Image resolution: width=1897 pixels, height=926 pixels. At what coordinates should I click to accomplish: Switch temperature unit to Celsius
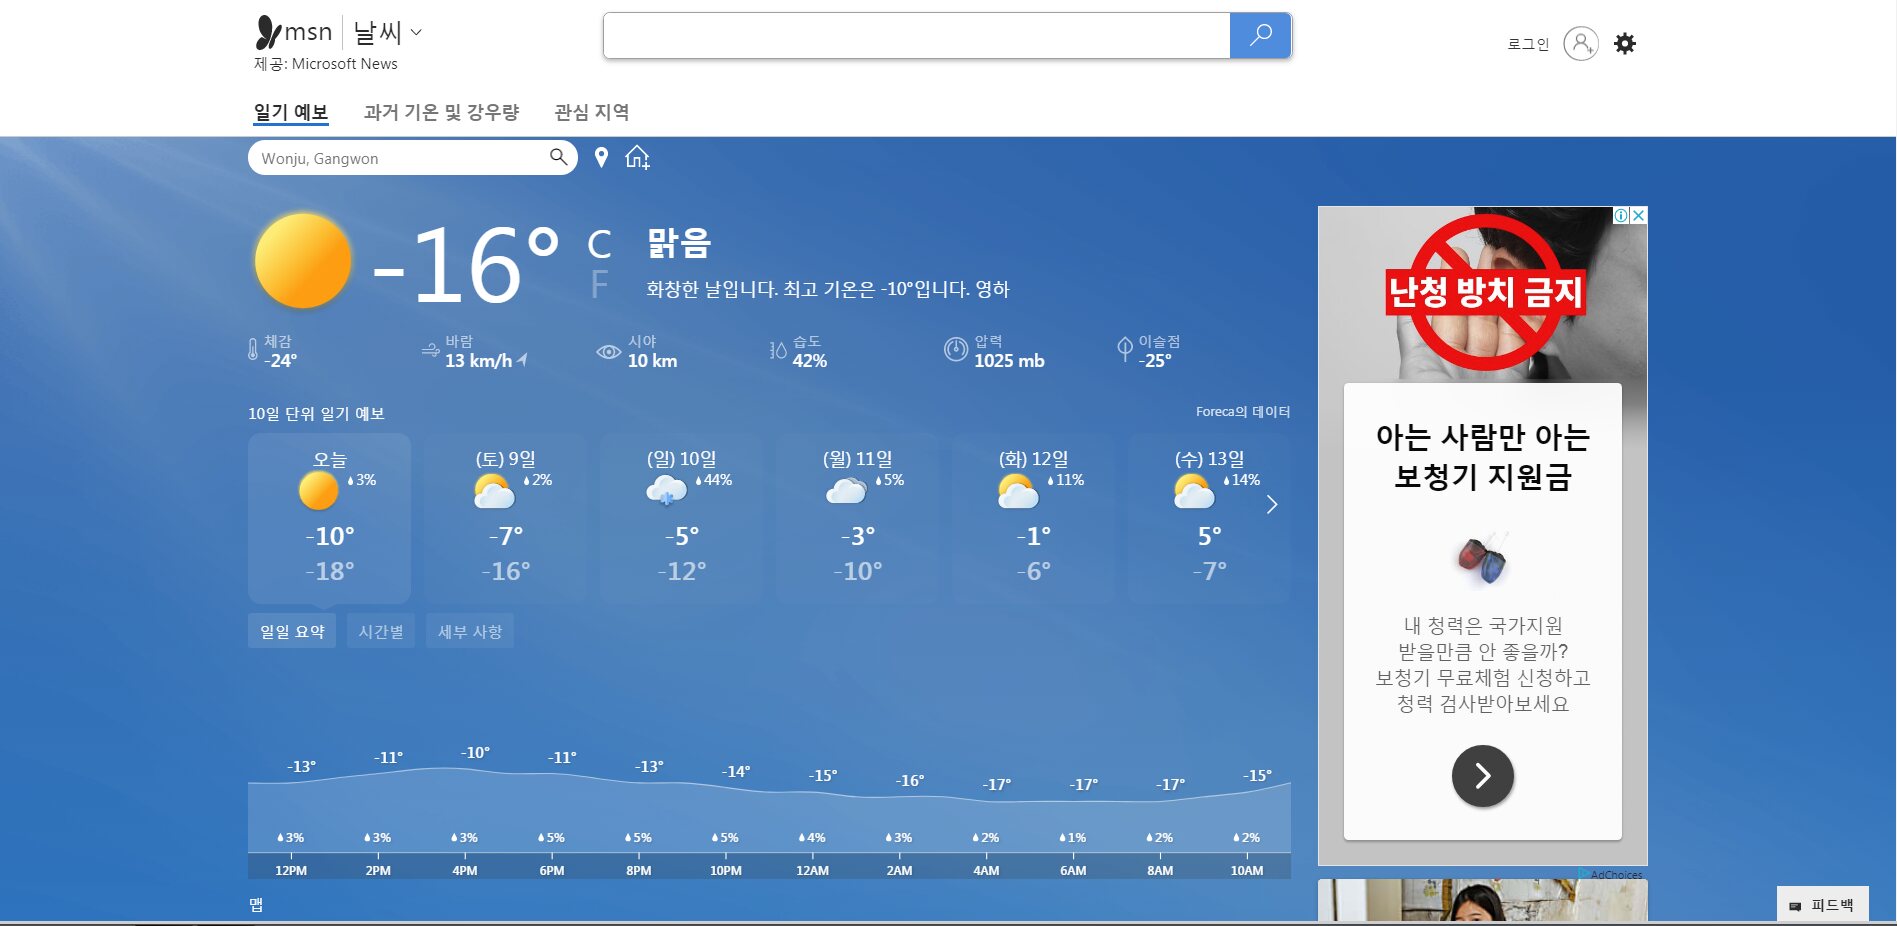point(599,245)
